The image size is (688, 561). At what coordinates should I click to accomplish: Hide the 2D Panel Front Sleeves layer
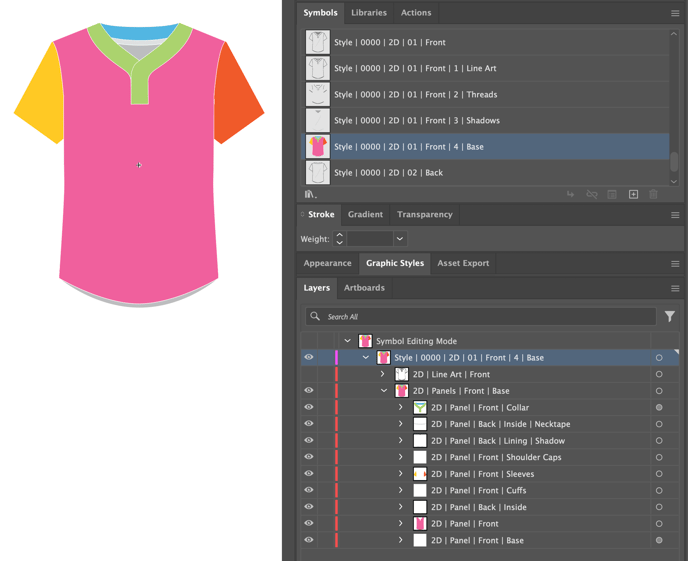tap(309, 474)
